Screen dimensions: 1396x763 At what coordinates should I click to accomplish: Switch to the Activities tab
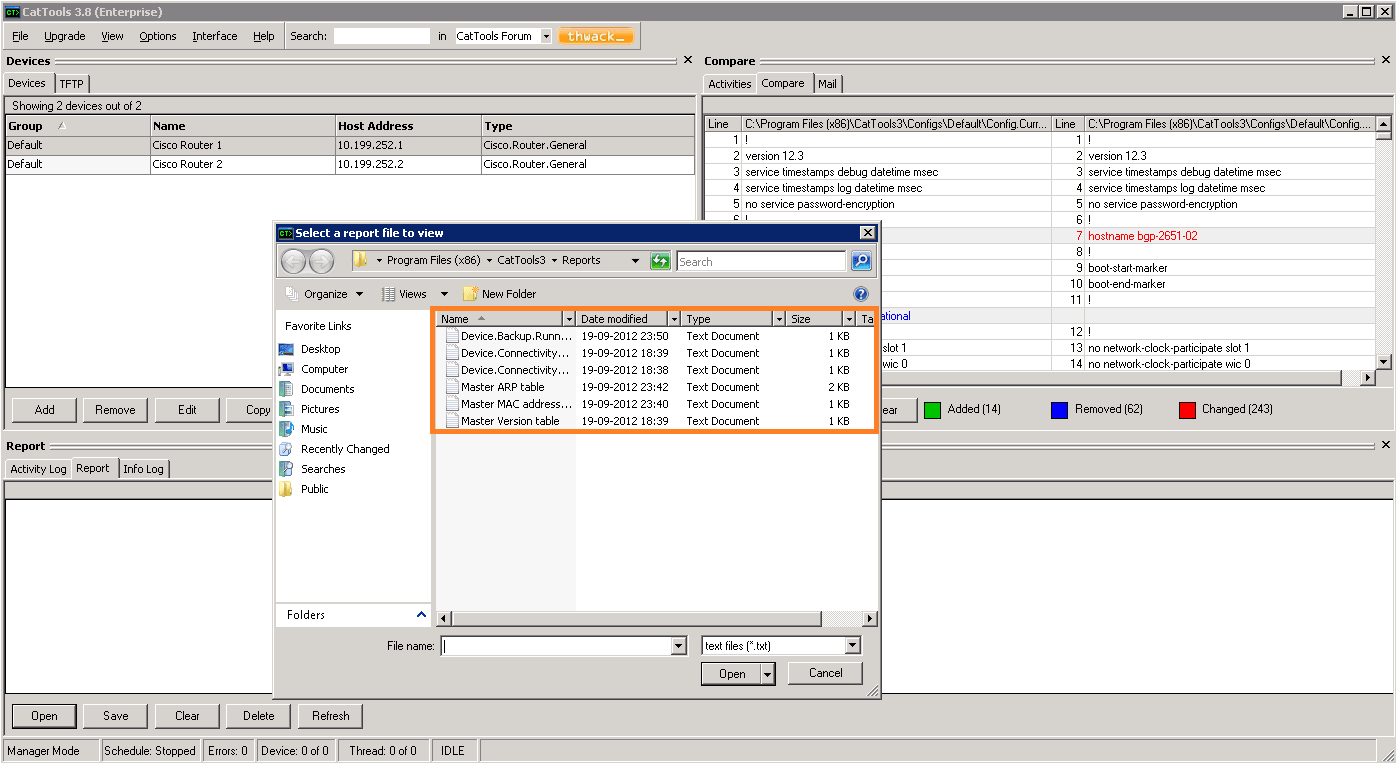(x=730, y=84)
